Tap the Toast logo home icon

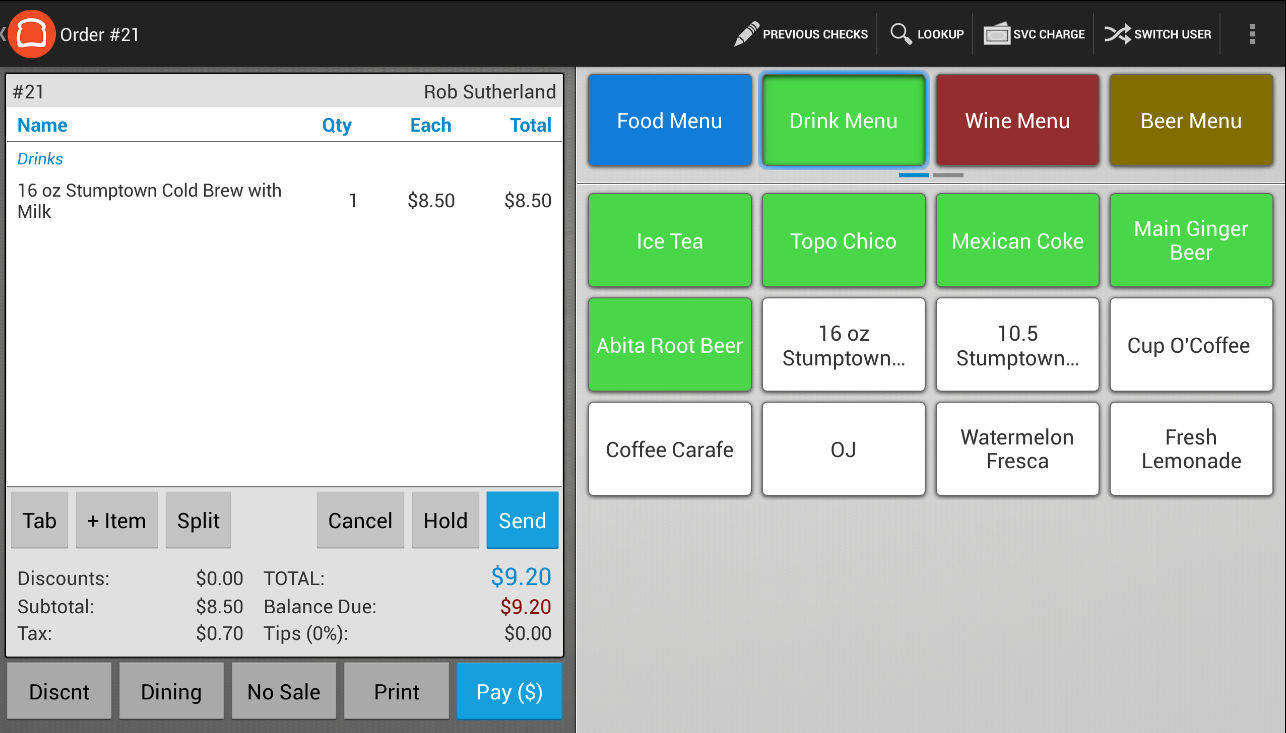pos(32,34)
